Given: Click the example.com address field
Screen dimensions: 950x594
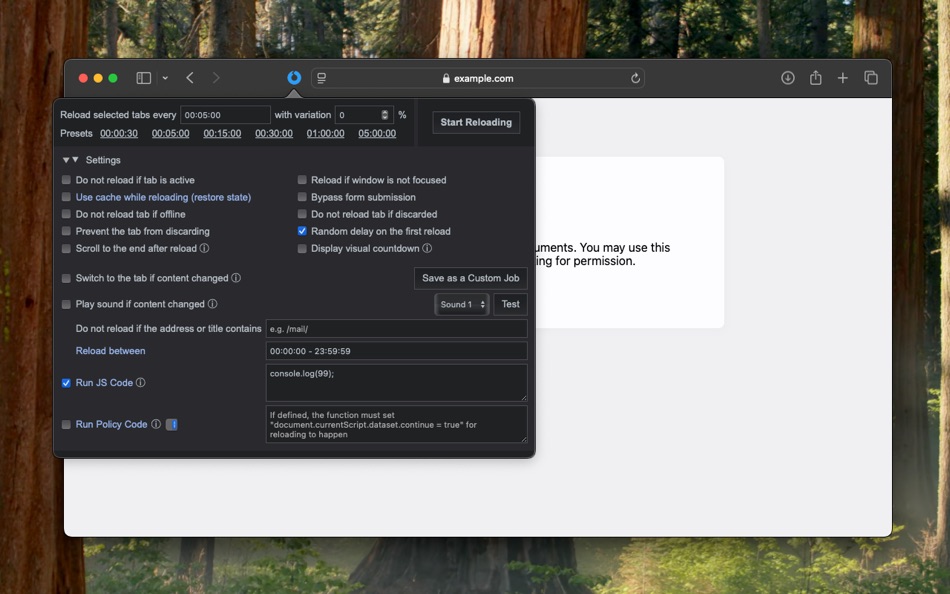Looking at the screenshot, I should click(x=477, y=78).
